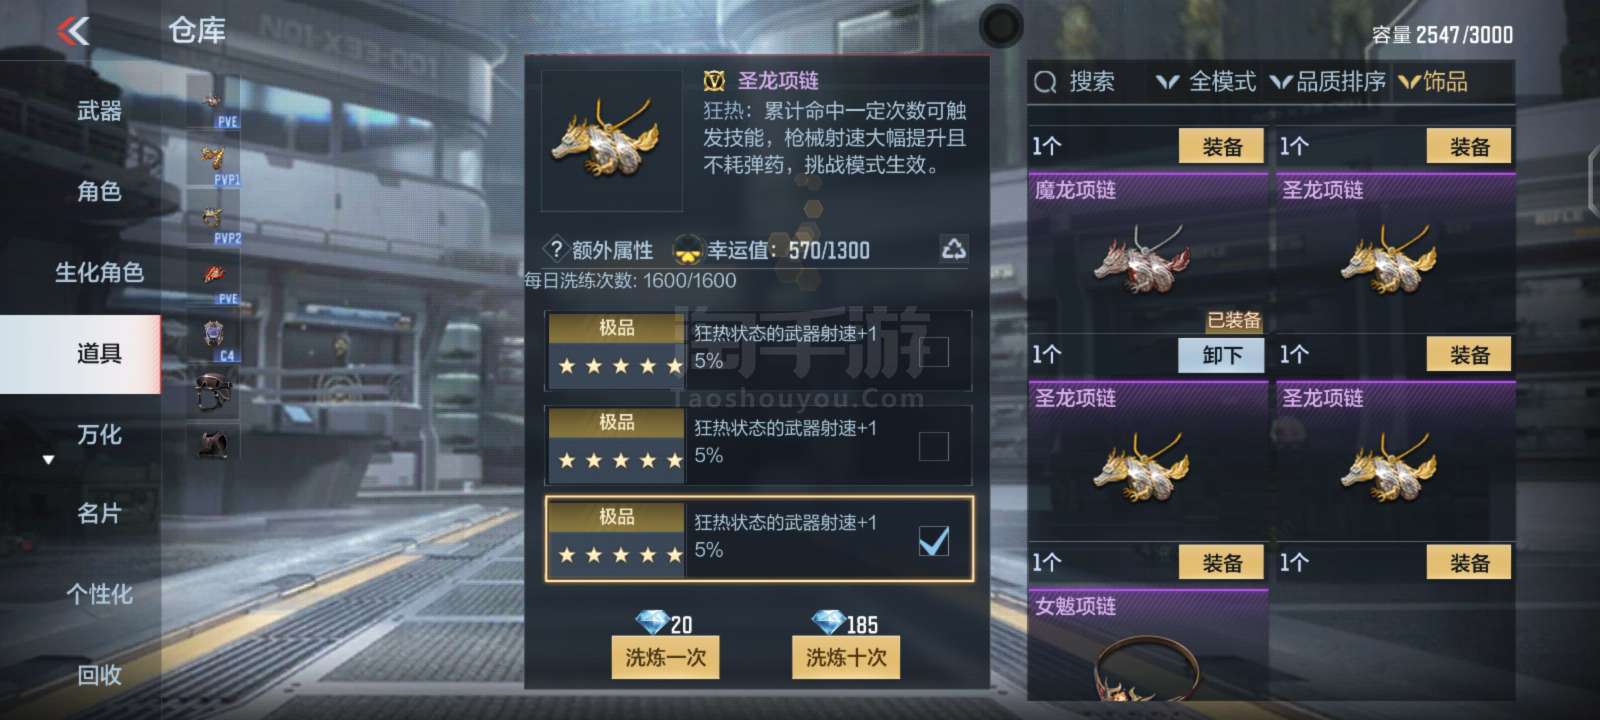The image size is (1600, 720).
Task: Open the extra attributes help question mark
Action: (555, 249)
